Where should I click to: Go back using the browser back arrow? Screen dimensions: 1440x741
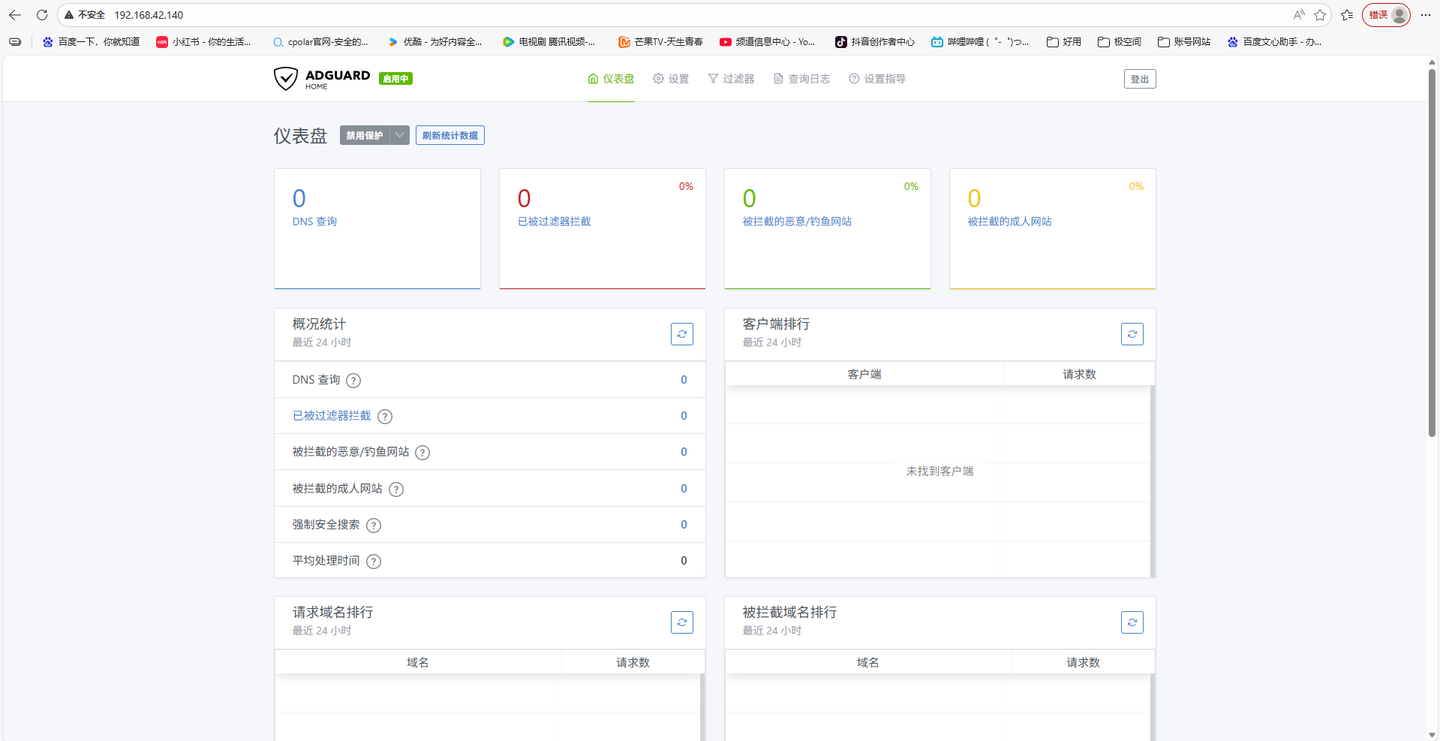(x=14, y=15)
